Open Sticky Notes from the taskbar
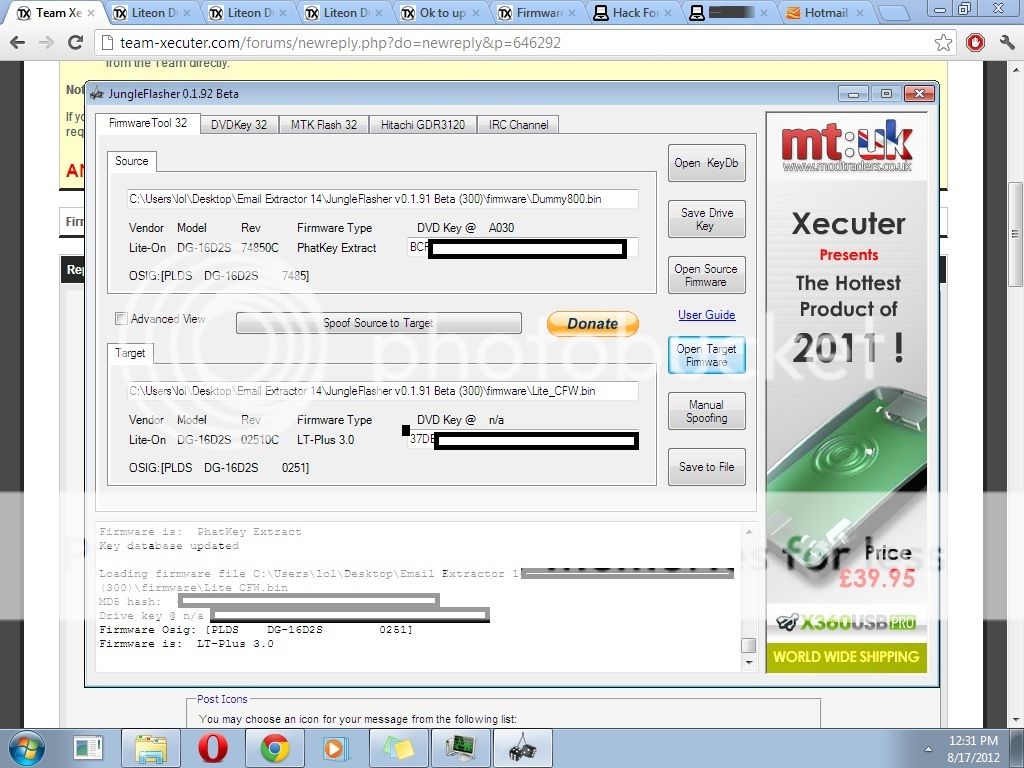 398,748
